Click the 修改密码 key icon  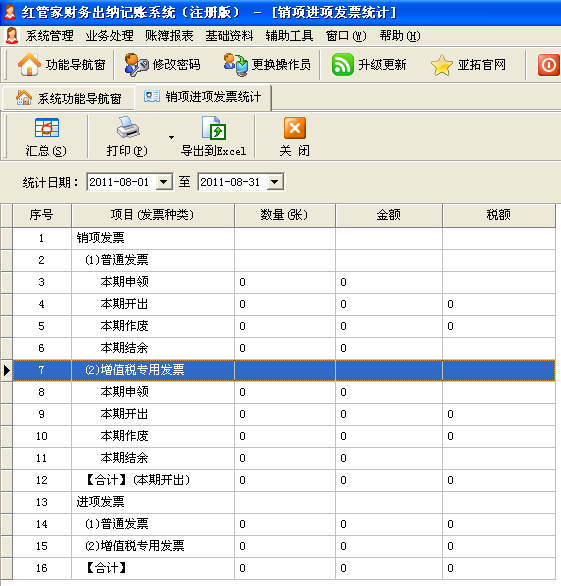click(x=136, y=65)
